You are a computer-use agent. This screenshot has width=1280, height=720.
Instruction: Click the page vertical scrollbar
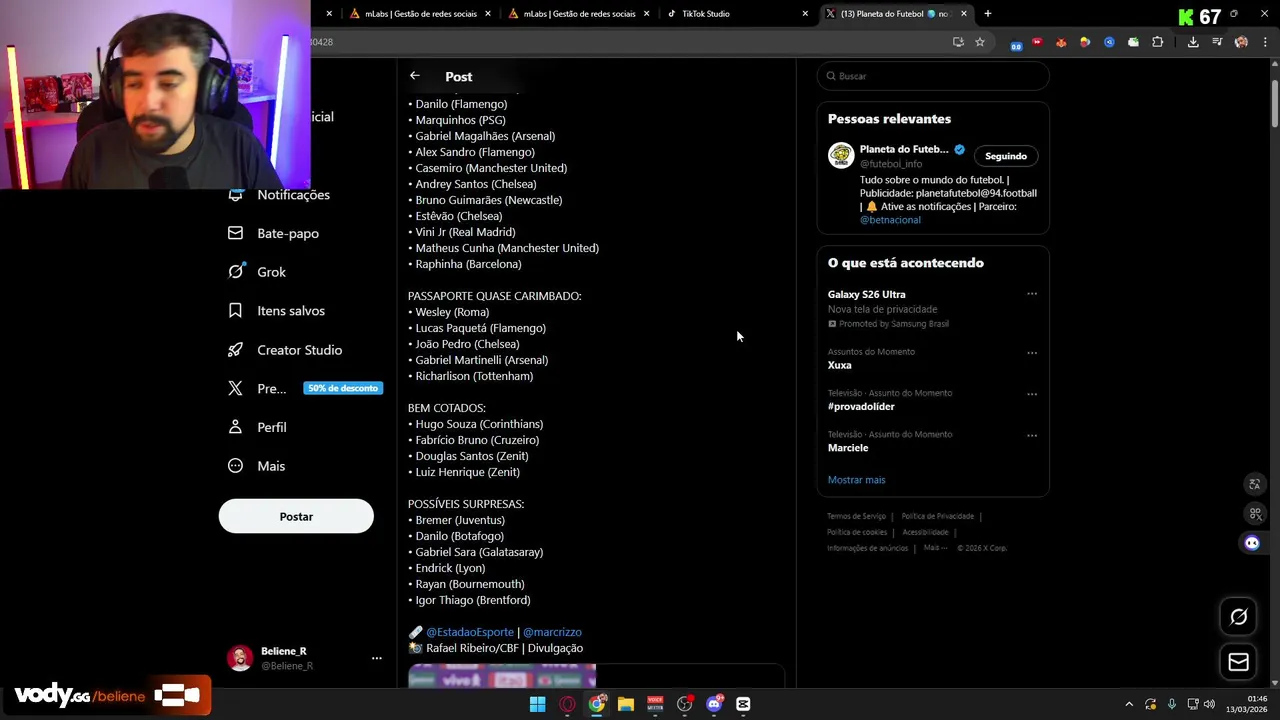(1274, 102)
